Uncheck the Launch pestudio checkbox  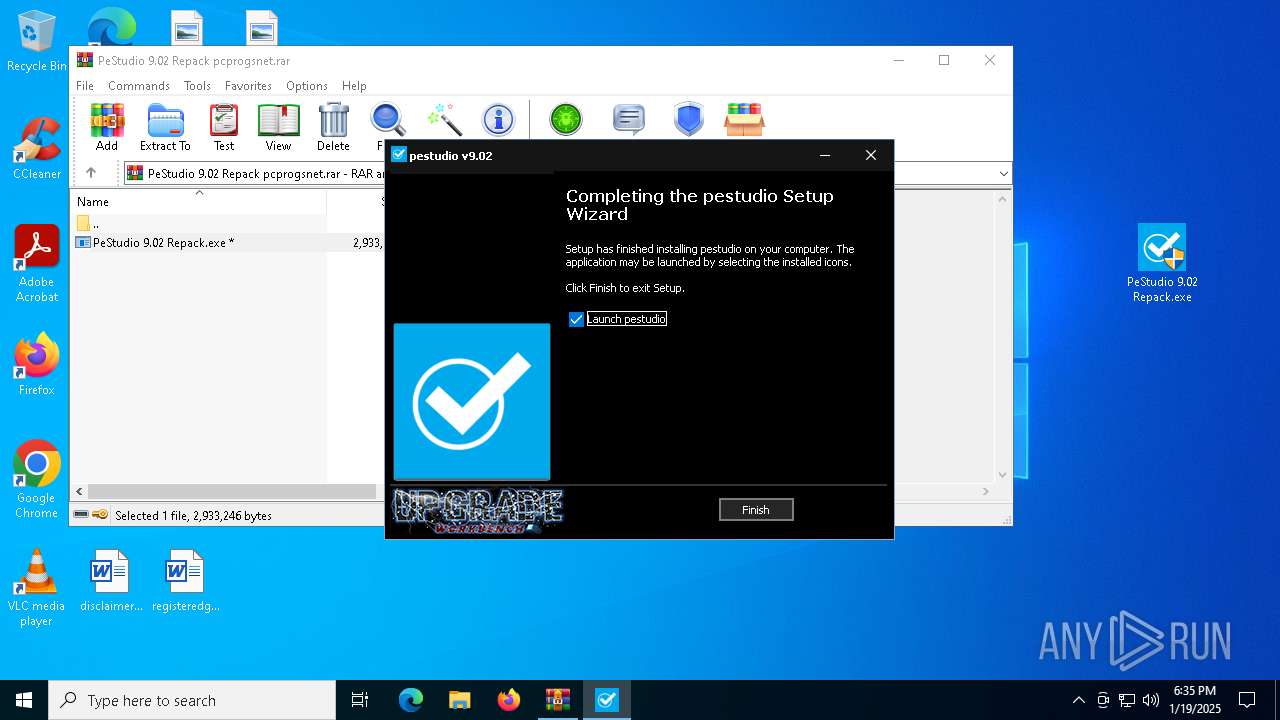point(576,319)
